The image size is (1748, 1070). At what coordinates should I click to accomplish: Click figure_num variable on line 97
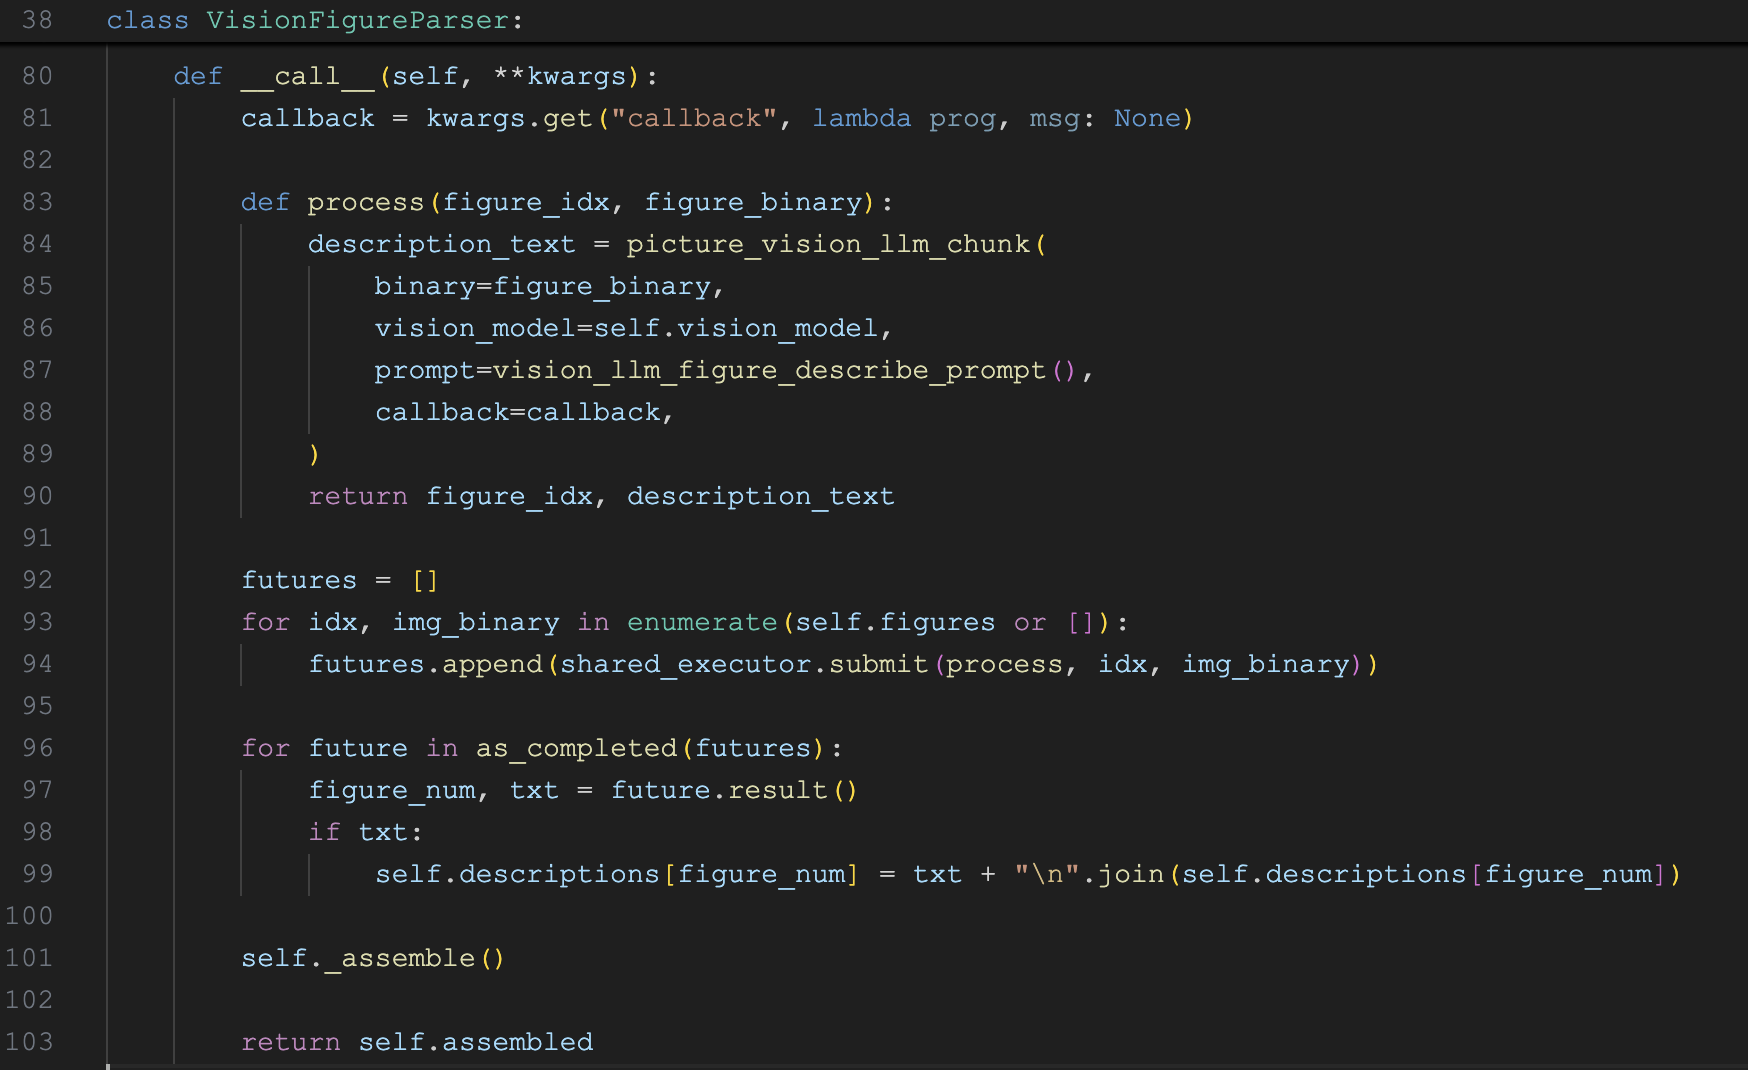click(392, 790)
